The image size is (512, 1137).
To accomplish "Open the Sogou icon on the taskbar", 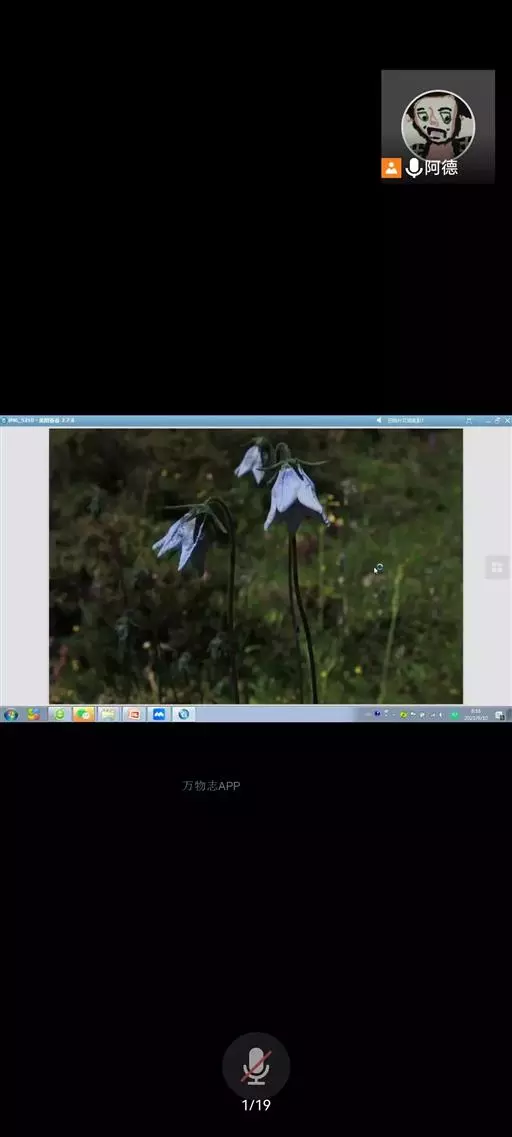I will (33, 714).
